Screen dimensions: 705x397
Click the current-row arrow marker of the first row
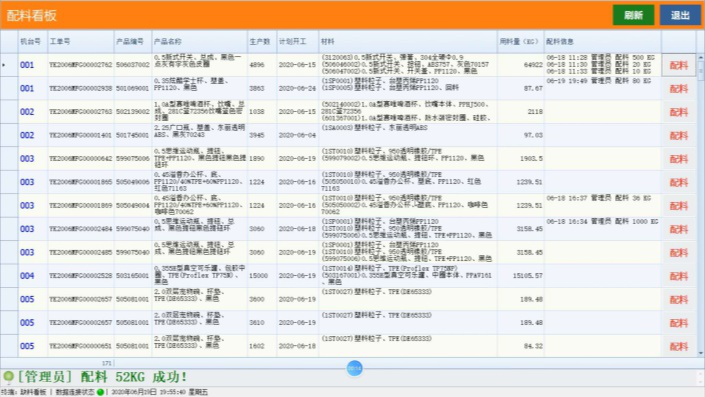click(x=4, y=65)
